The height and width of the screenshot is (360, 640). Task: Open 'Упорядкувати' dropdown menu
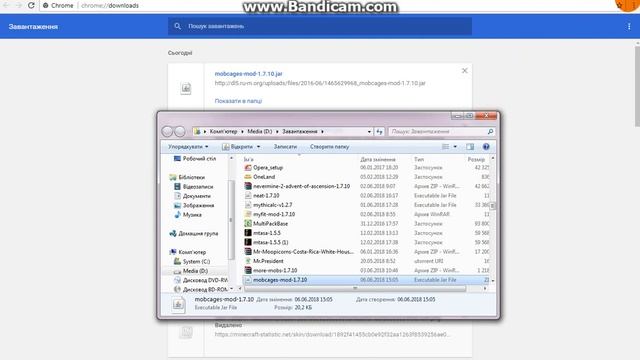tap(188, 147)
